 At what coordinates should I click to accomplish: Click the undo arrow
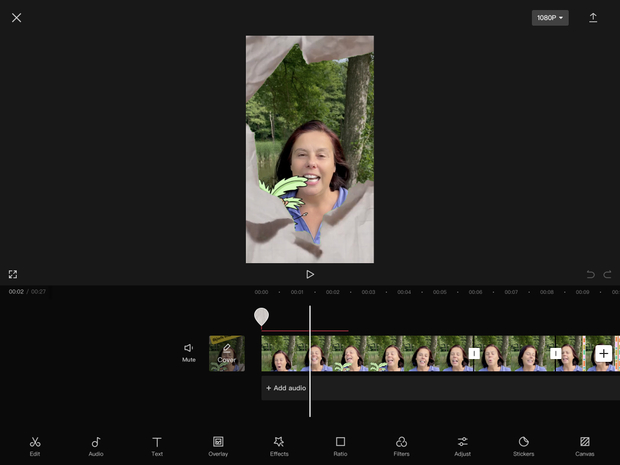[x=590, y=274]
